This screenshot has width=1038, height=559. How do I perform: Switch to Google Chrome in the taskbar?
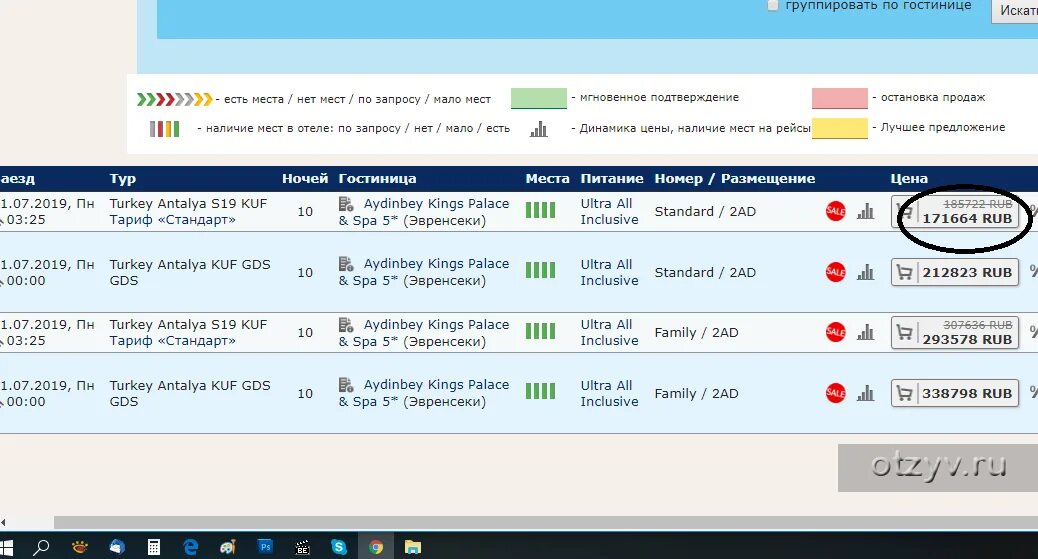click(376, 547)
